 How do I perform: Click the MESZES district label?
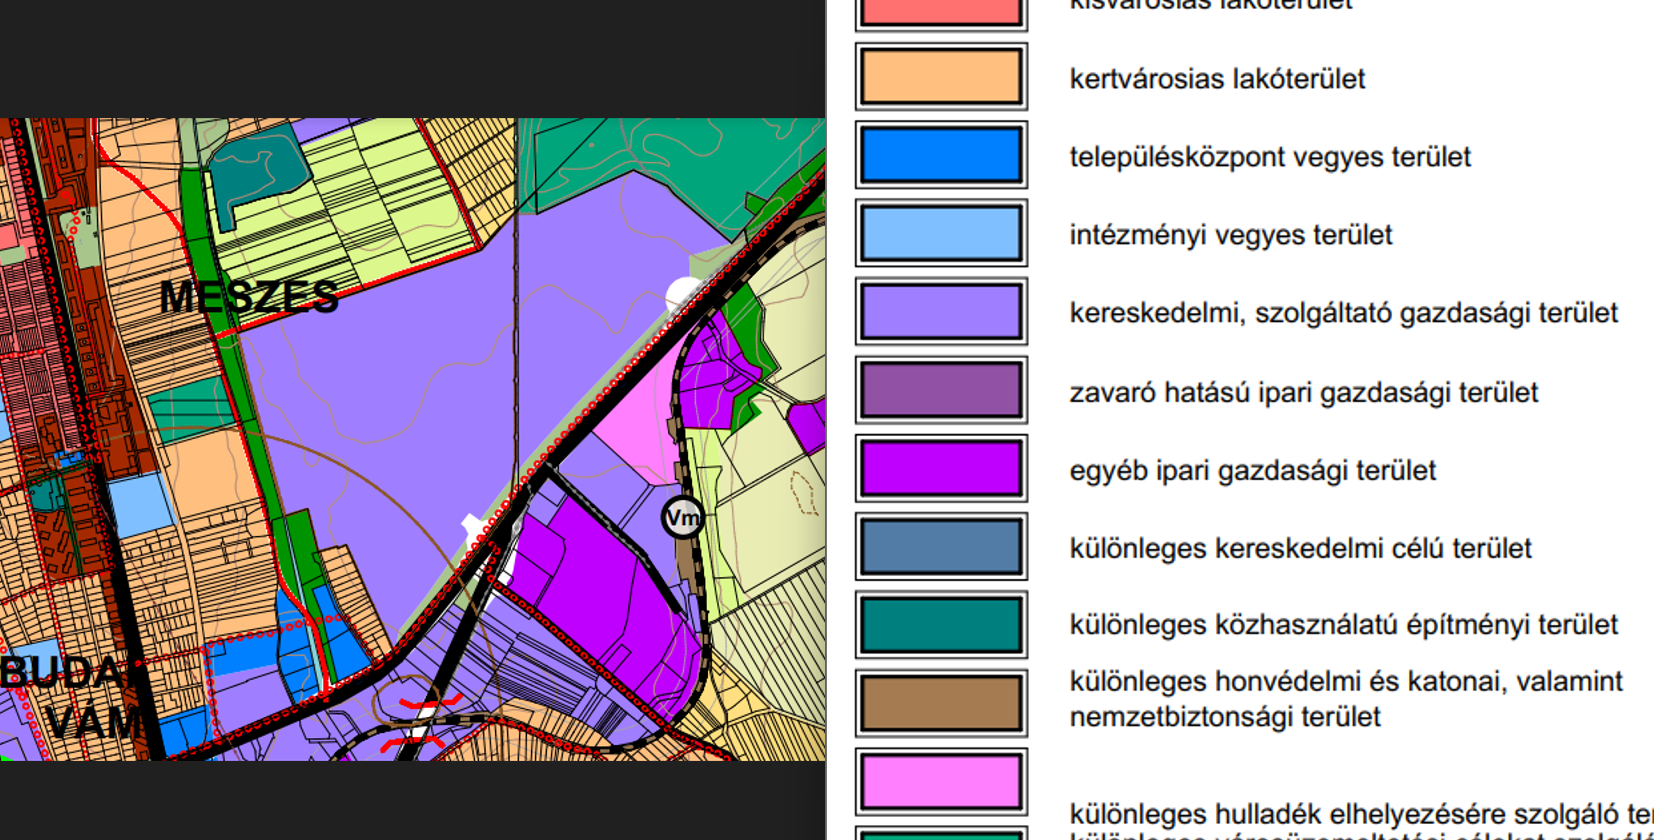click(x=249, y=297)
